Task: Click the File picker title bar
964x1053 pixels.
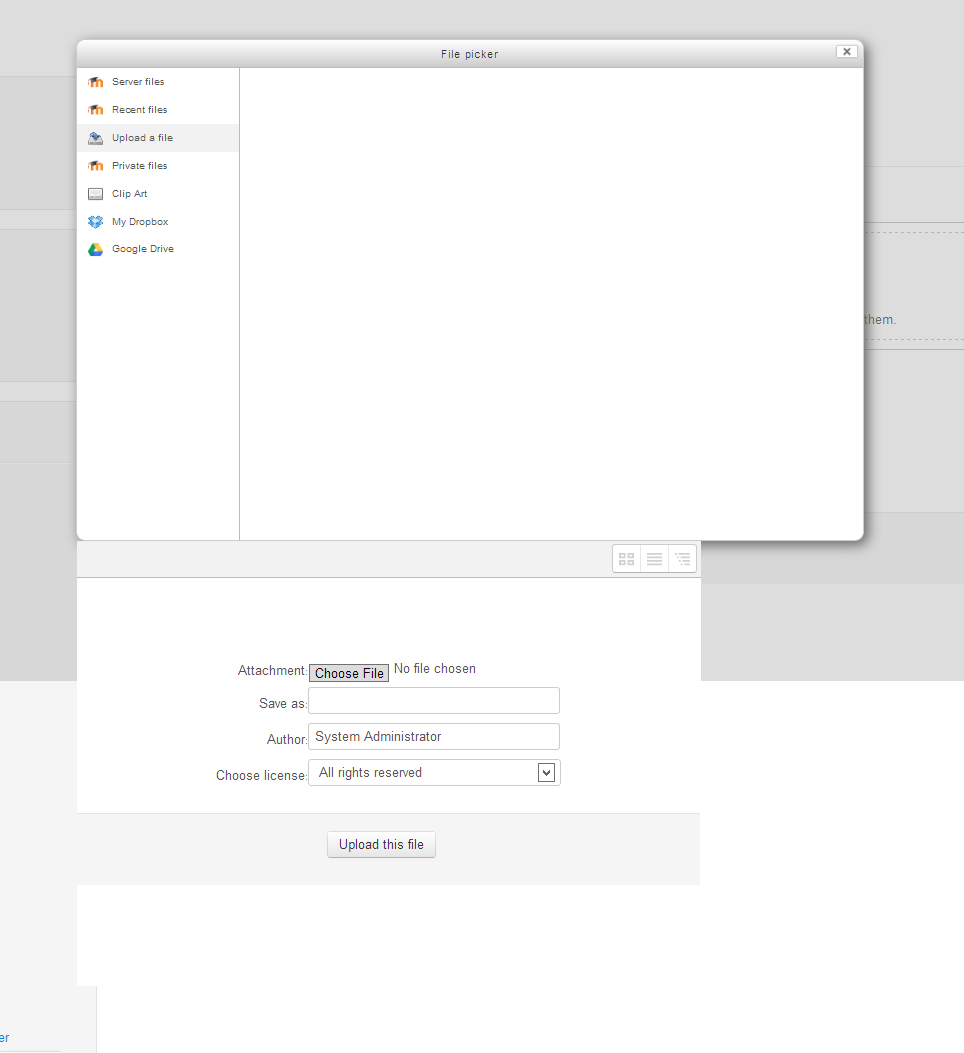Action: (x=470, y=54)
